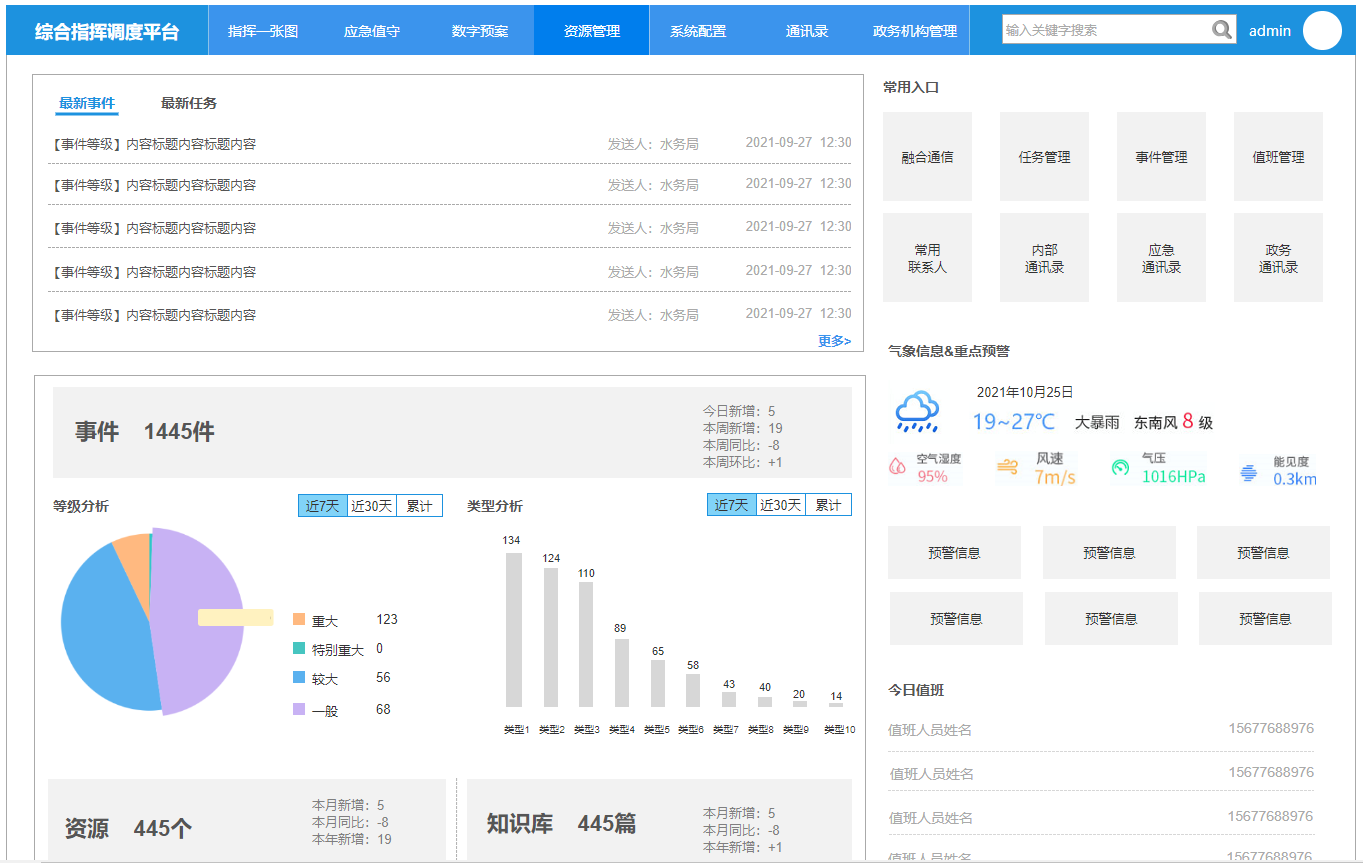Open the 任务管理 shortcut
1363x863 pixels.
tap(1044, 157)
